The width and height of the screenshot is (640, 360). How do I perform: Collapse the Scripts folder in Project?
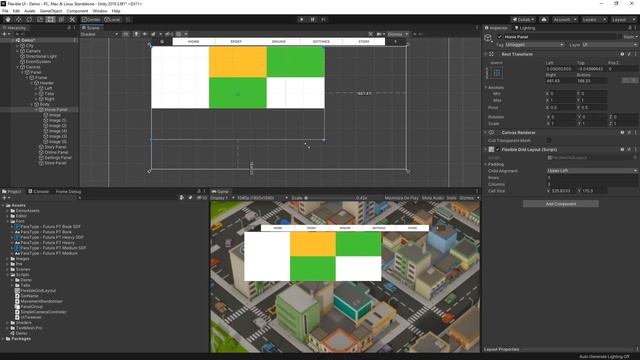coord(8,275)
